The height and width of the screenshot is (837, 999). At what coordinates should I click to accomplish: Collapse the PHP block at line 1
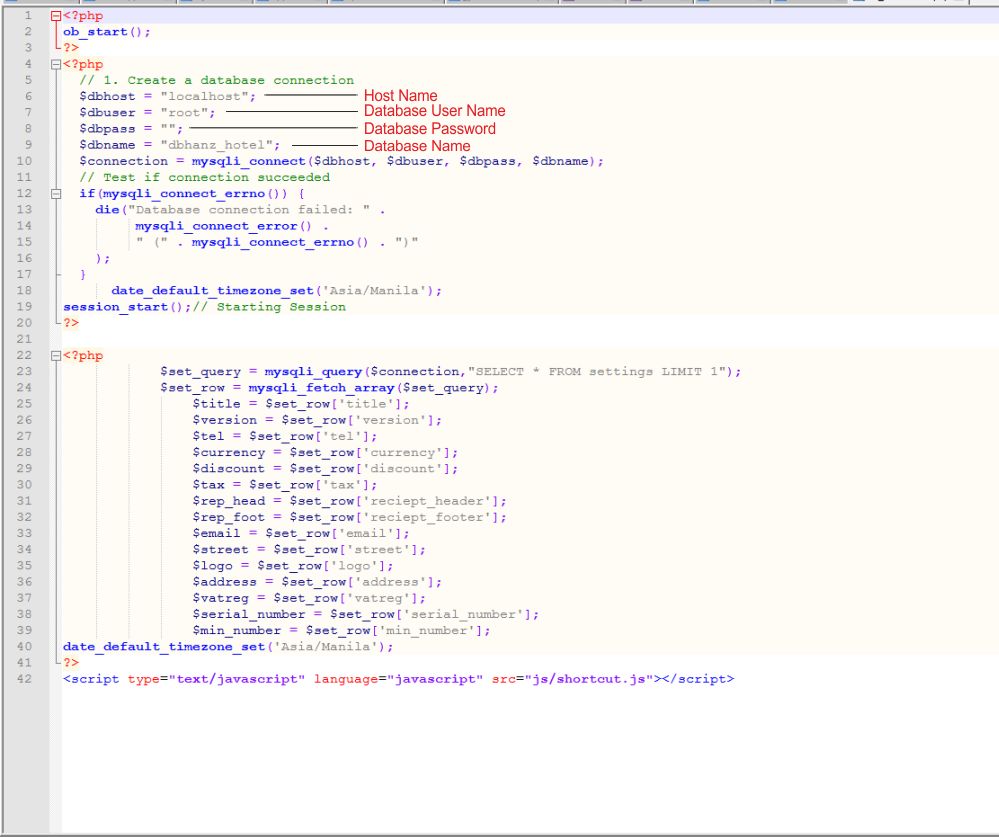point(56,16)
